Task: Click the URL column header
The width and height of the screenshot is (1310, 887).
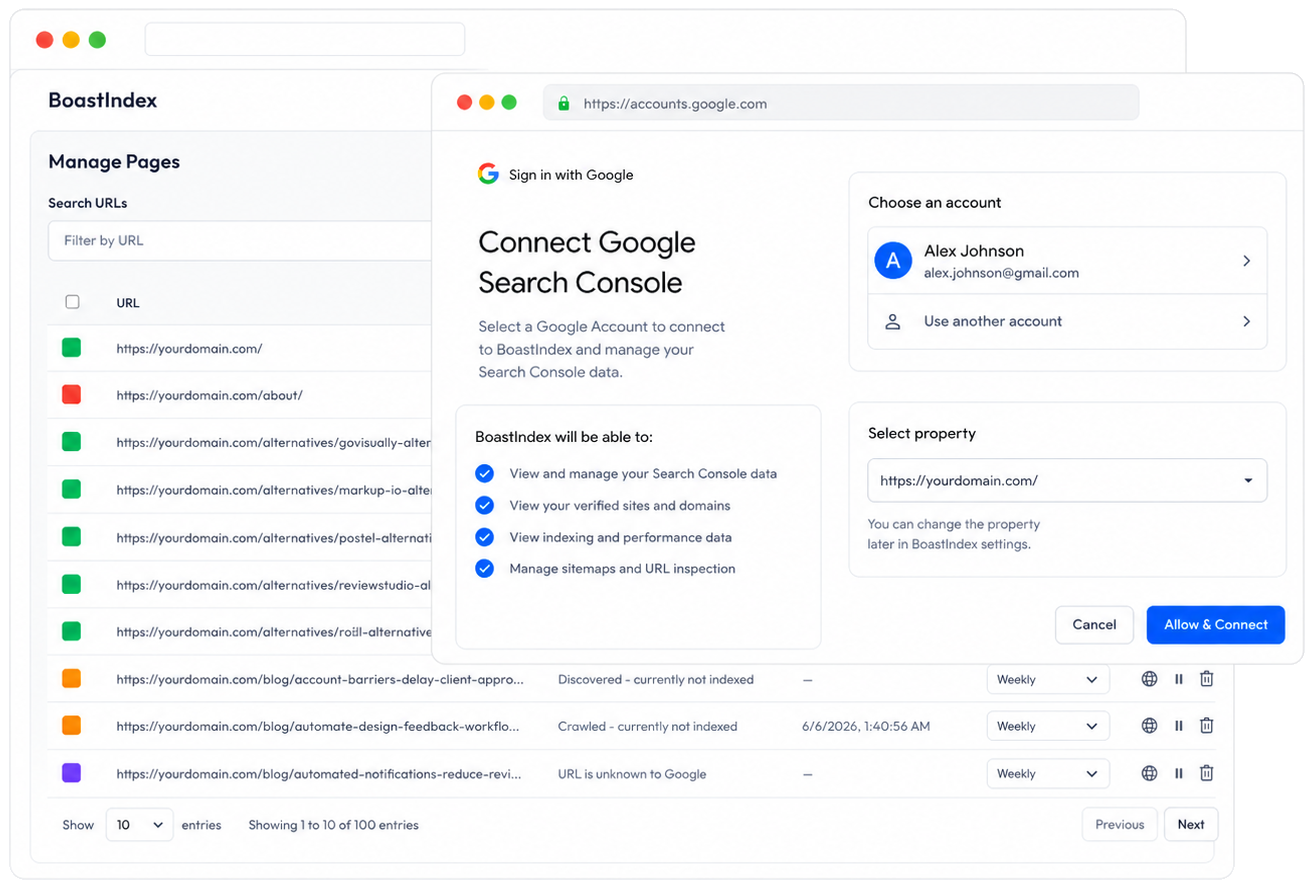Action: coord(128,302)
